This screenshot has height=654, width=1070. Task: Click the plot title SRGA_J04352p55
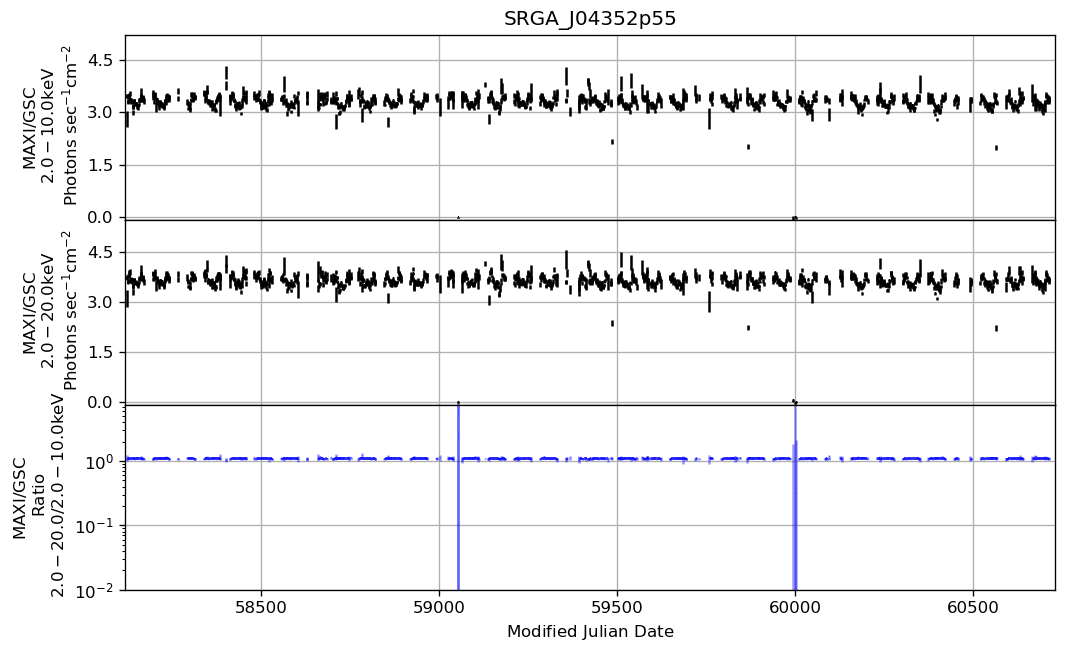pyautogui.click(x=590, y=18)
